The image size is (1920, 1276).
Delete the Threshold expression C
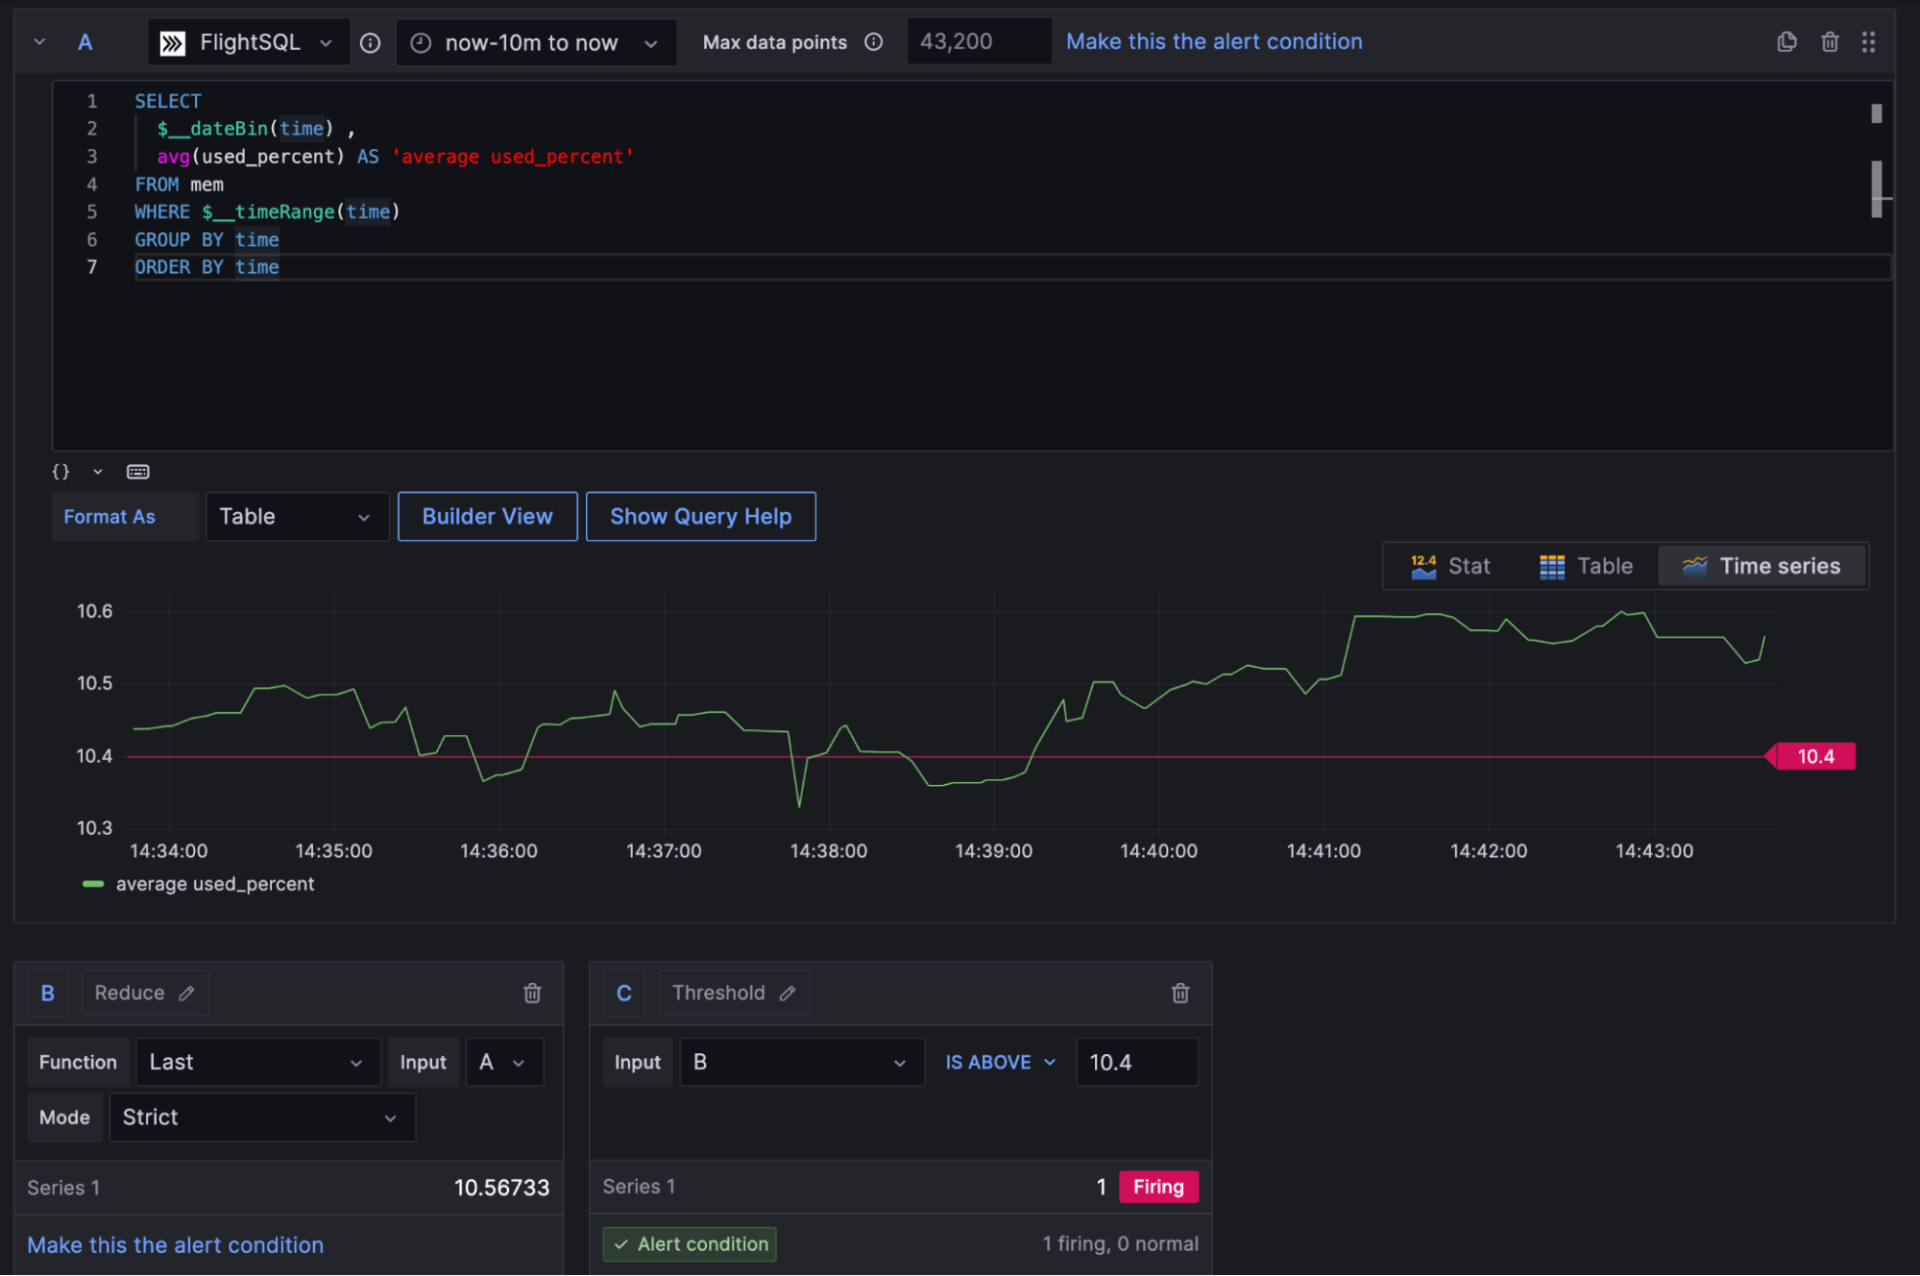pos(1180,993)
